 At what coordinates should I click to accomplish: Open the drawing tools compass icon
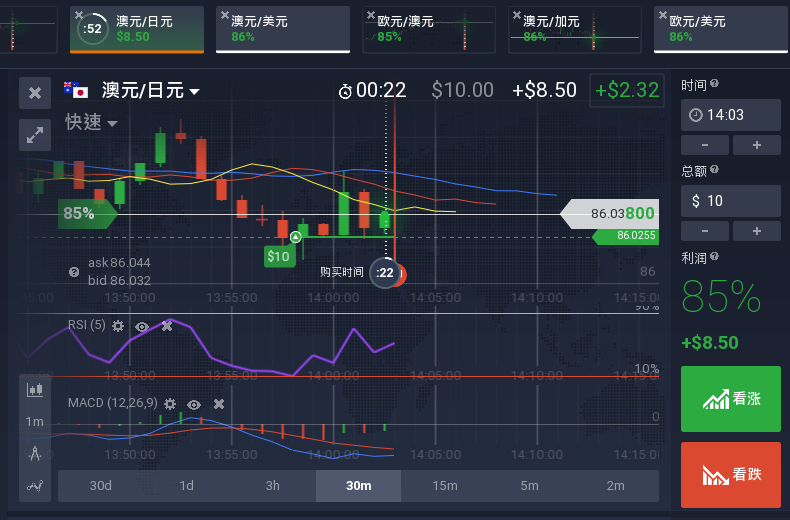[x=35, y=454]
